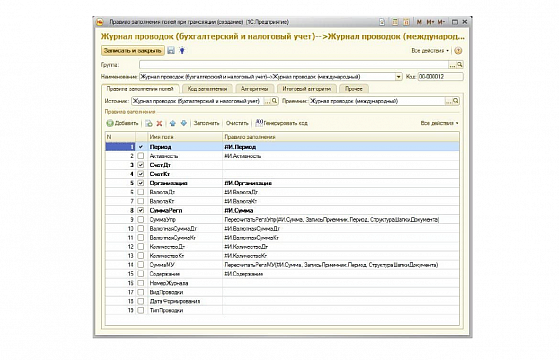Open the calculator icon in title bar
This screenshot has height=360, width=559.
coord(395,22)
